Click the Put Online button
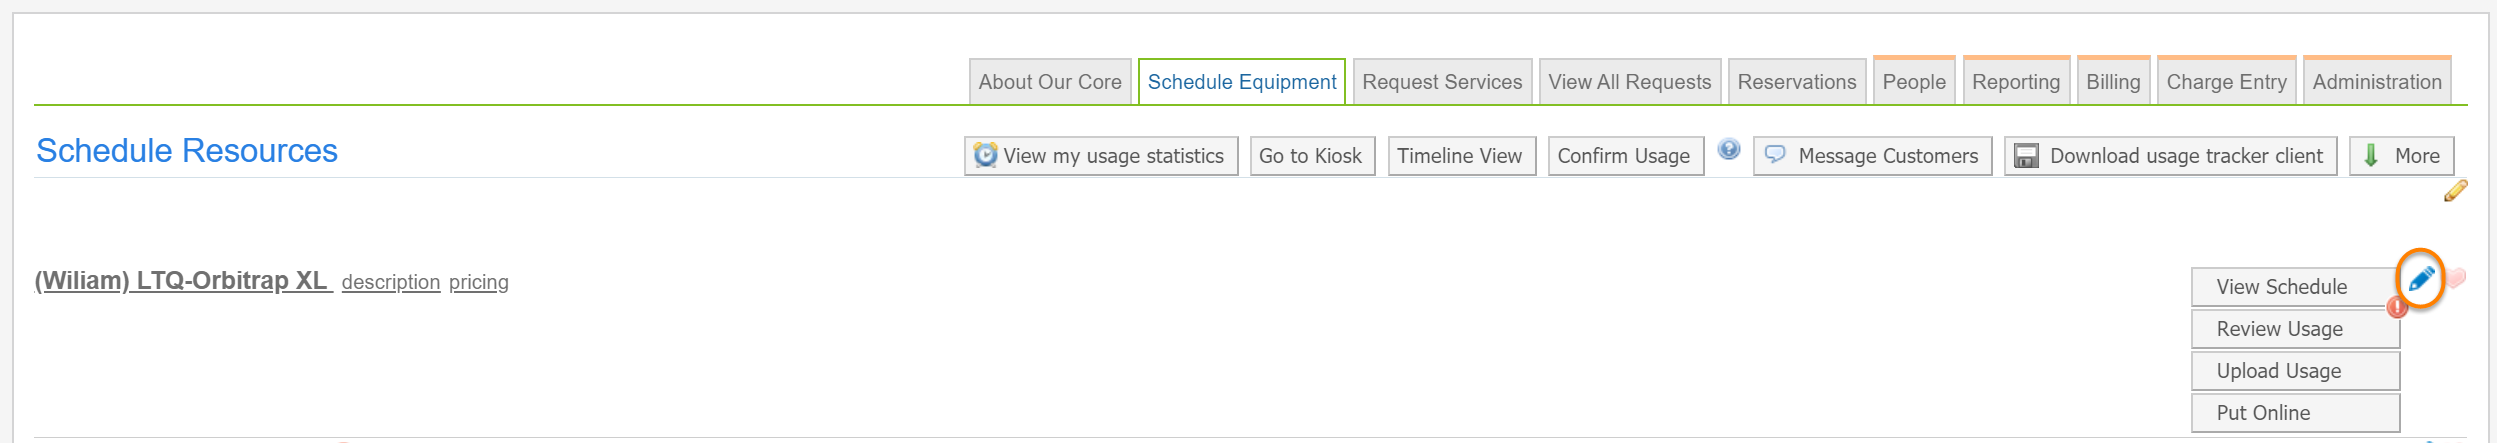This screenshot has height=443, width=2497. coord(2294,413)
